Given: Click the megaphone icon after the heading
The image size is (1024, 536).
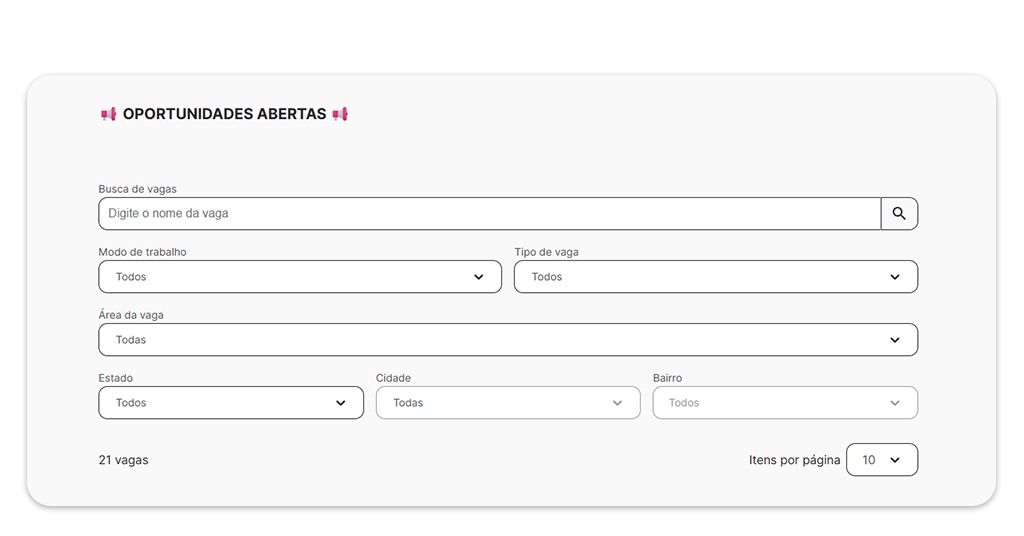Looking at the screenshot, I should click(340, 115).
